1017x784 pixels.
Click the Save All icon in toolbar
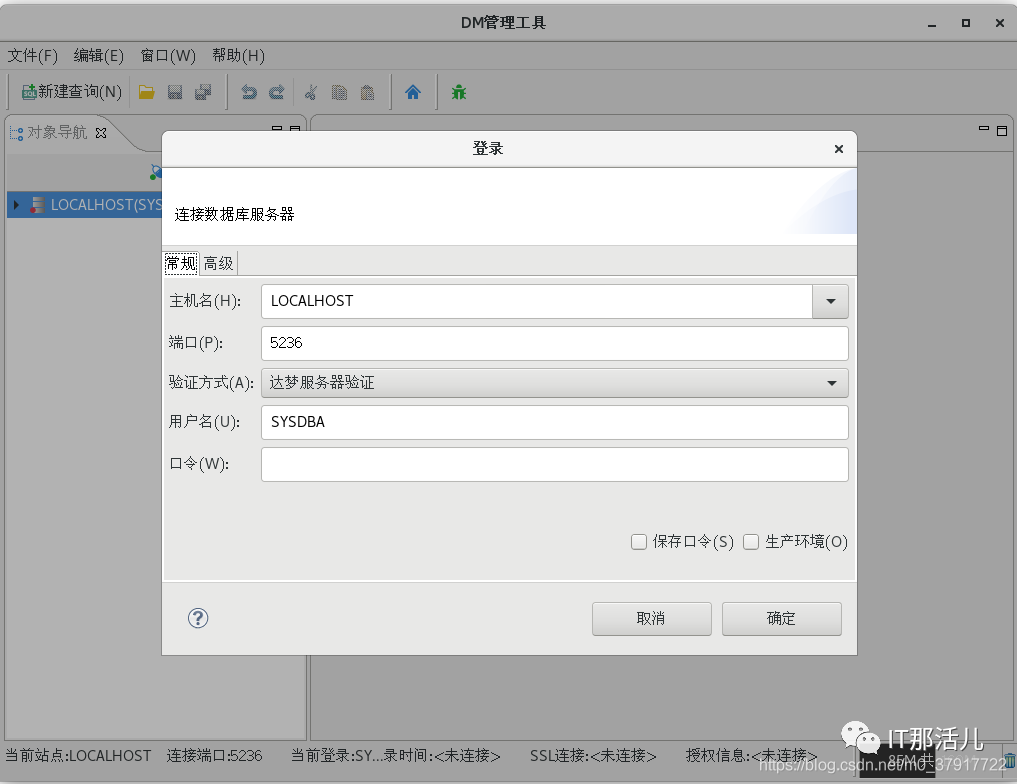pos(203,92)
